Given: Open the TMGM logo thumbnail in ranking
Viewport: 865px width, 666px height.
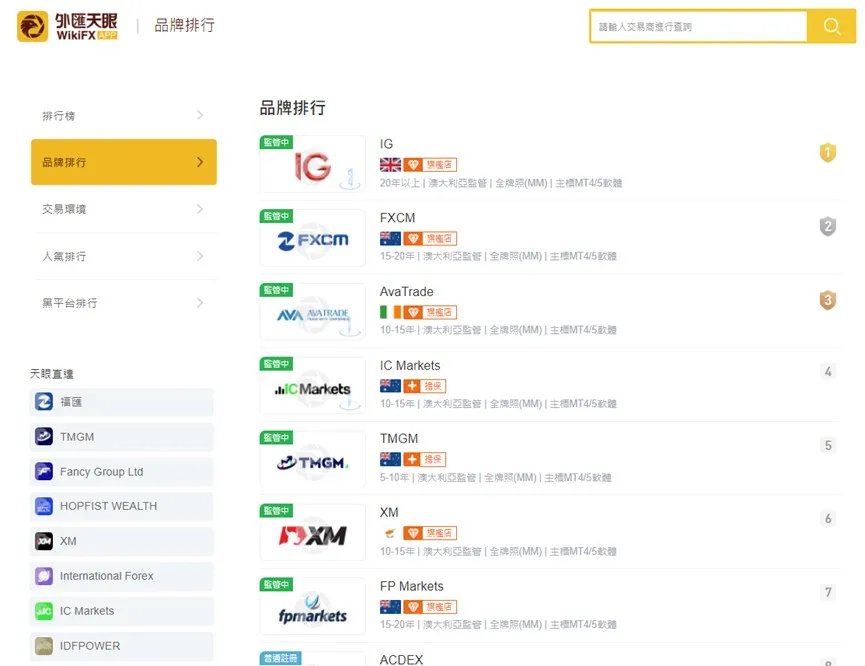Looking at the screenshot, I should [313, 459].
